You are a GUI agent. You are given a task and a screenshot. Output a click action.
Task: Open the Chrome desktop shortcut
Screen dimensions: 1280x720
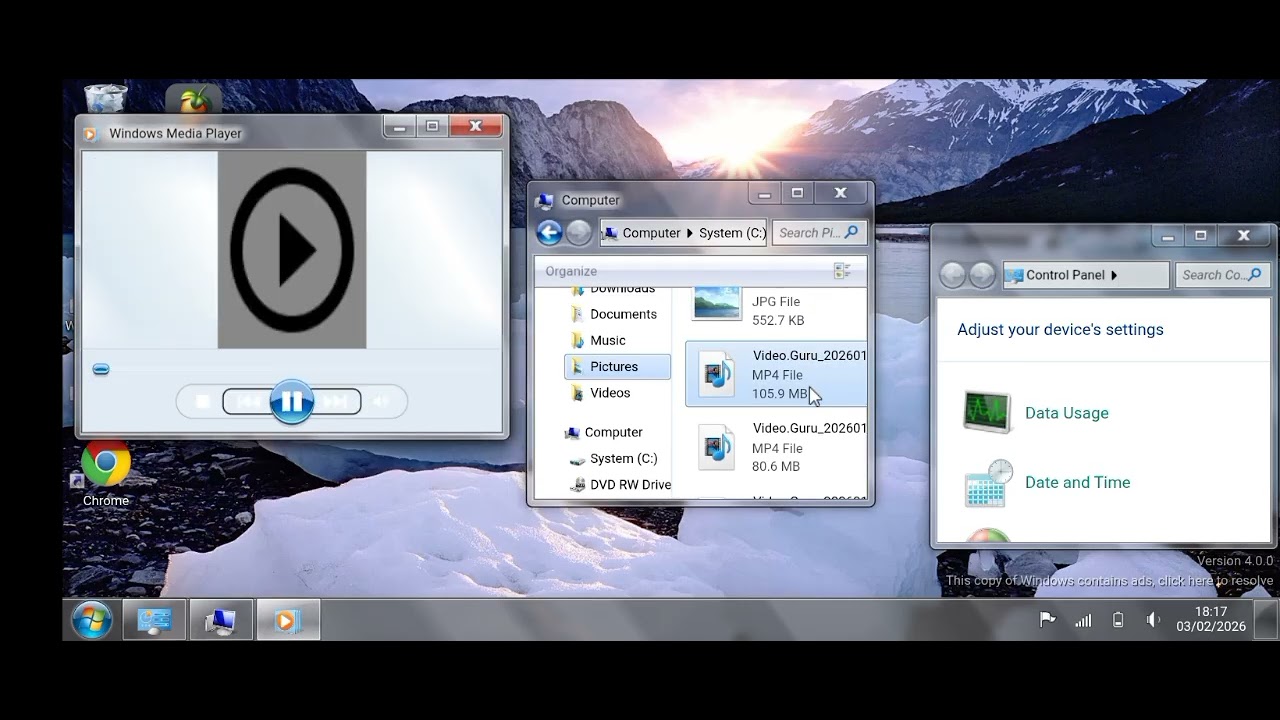105,475
